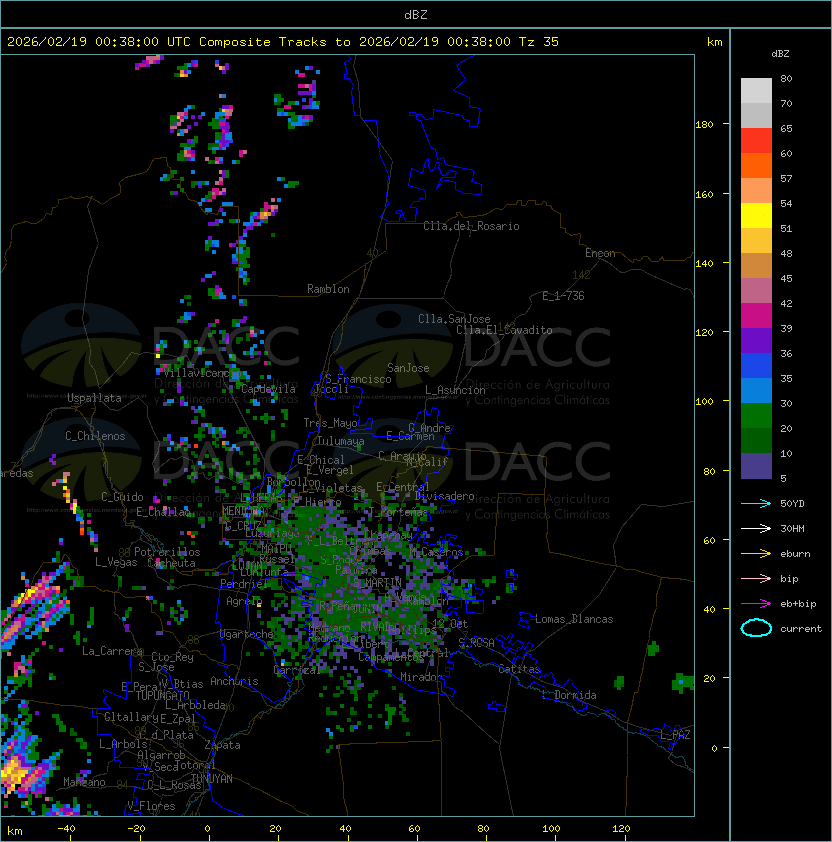Click the 'L_Vegas' map label
This screenshot has width=832, height=842.
[116, 562]
